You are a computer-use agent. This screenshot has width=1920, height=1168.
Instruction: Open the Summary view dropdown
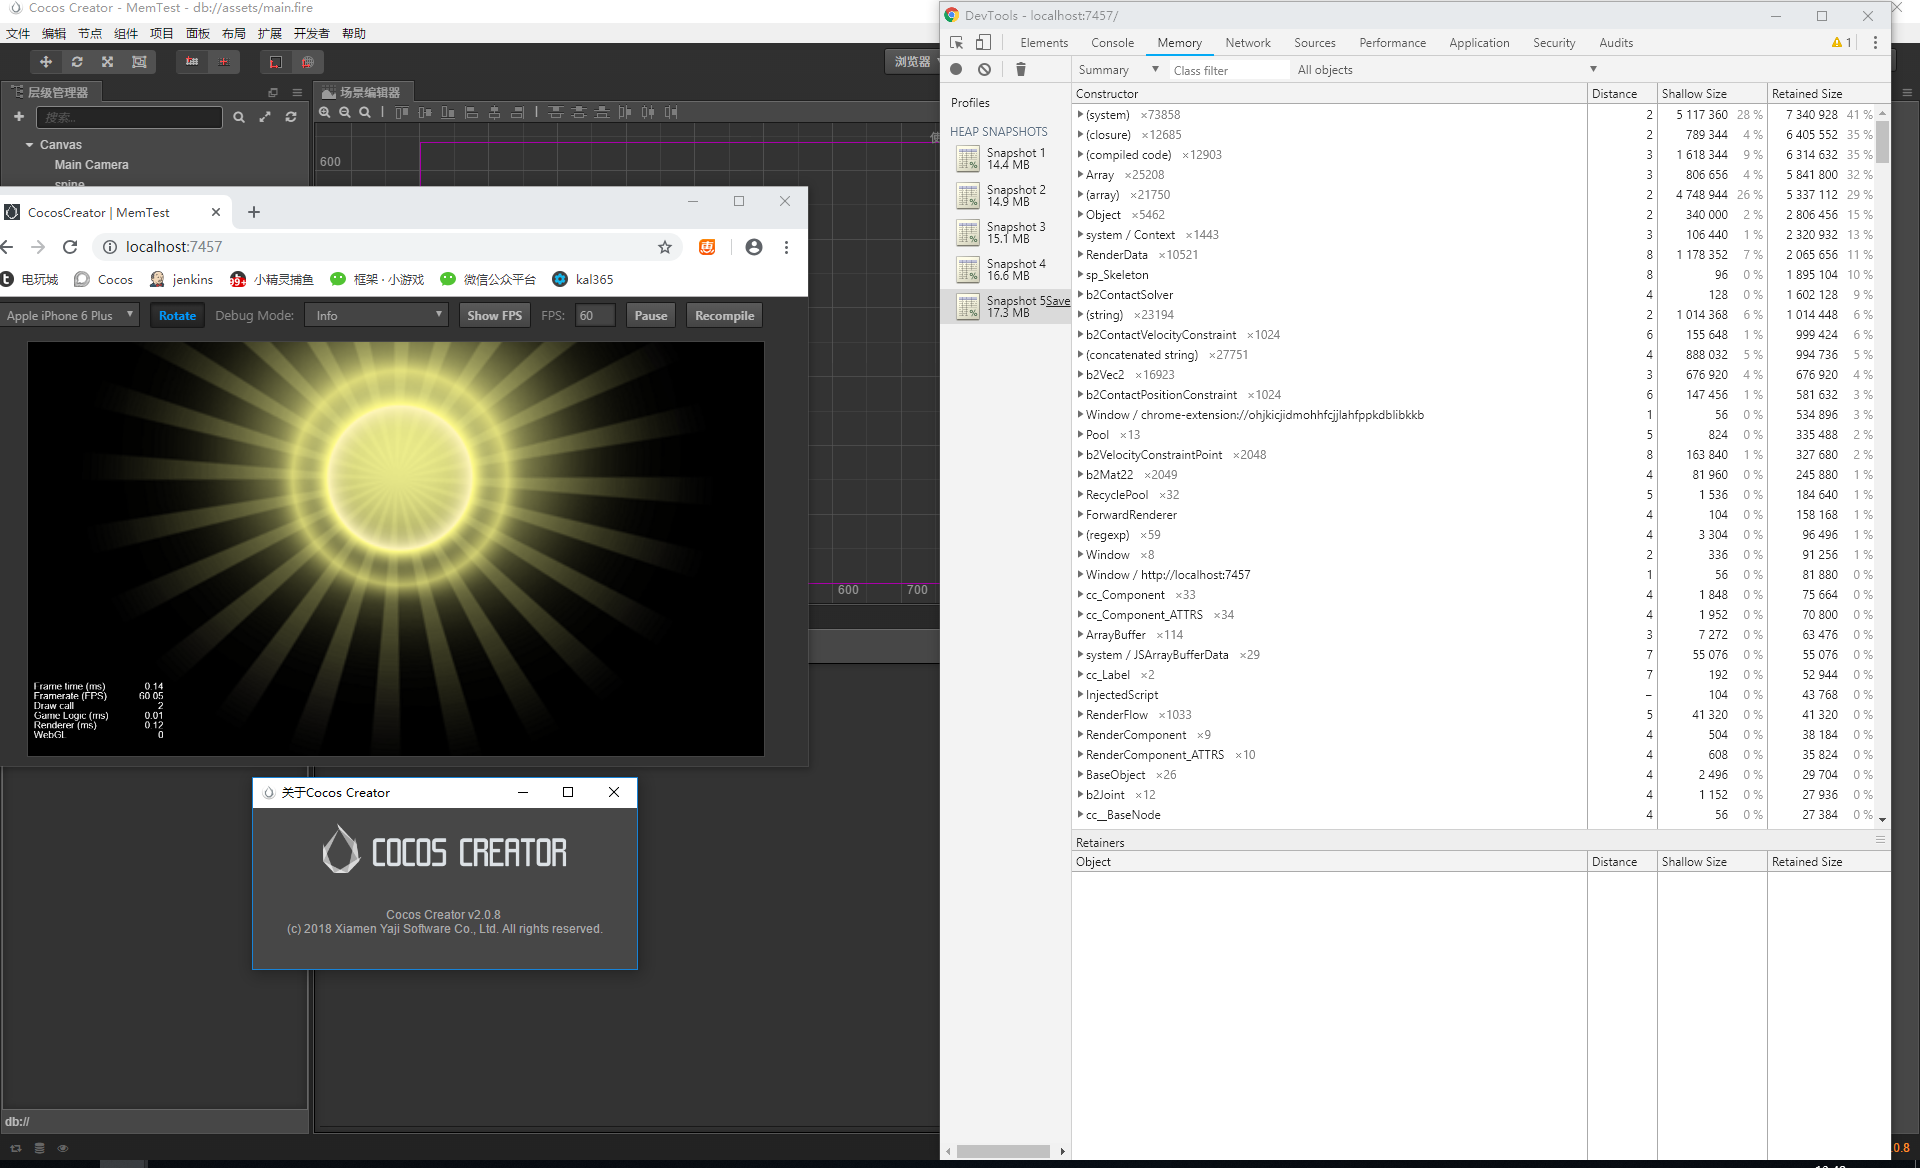pos(1118,70)
